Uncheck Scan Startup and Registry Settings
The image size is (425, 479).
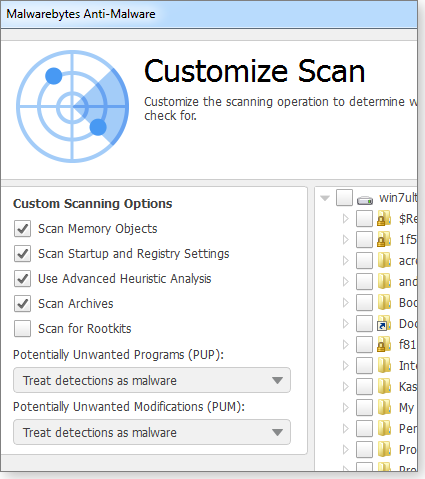22,254
